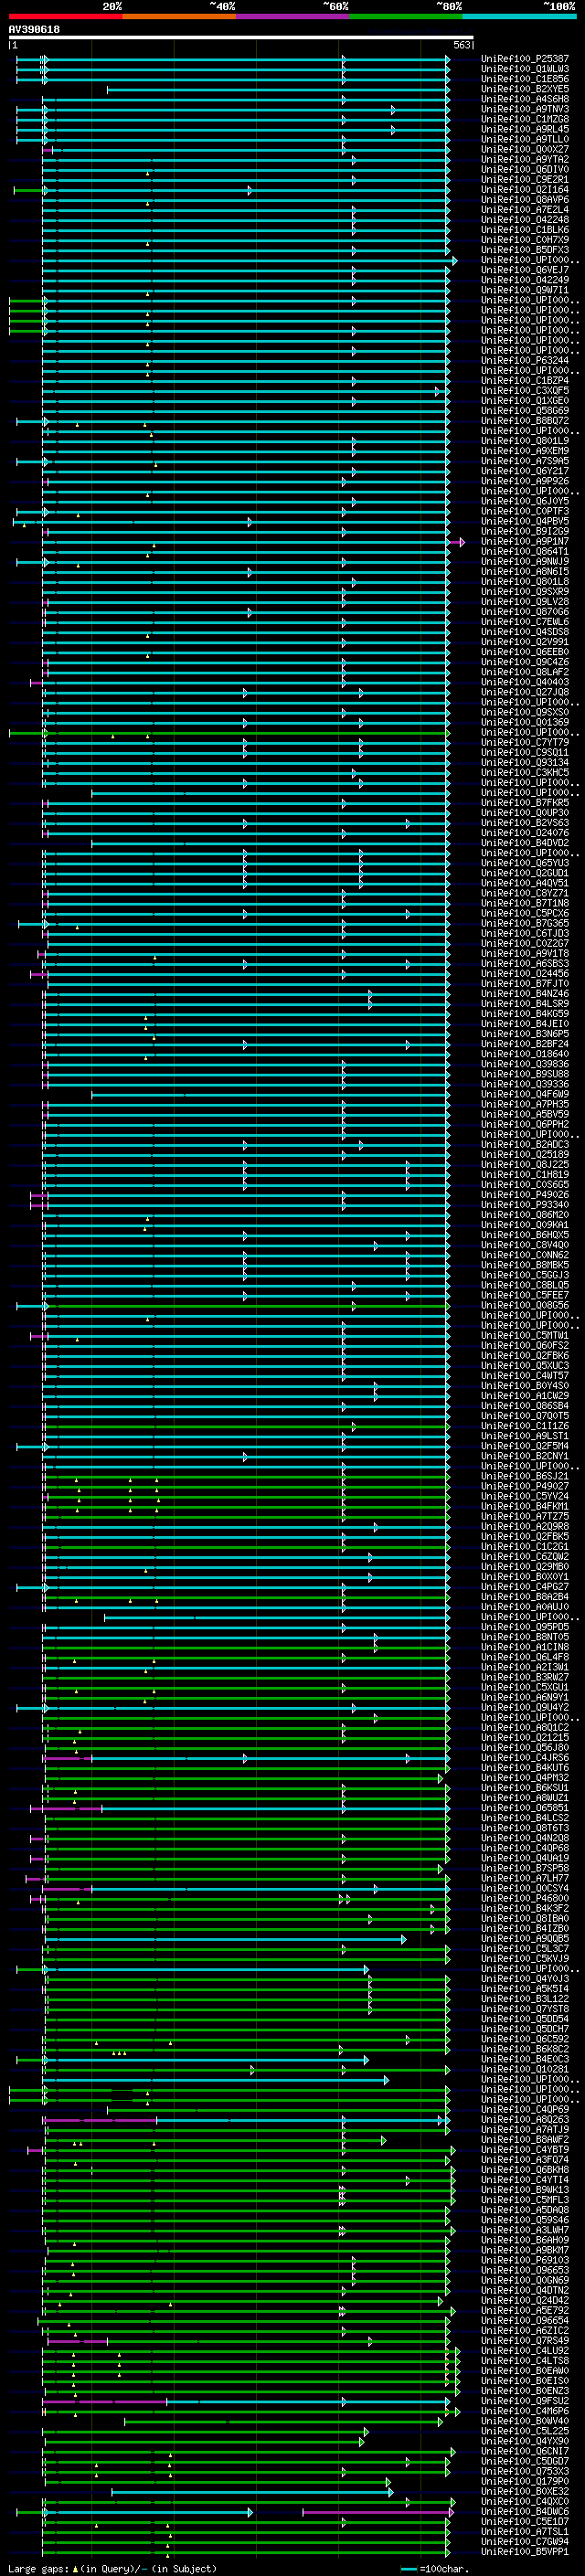The width and height of the screenshot is (585, 2576).
Task: Select the UniRef100_Q2V991 hit
Action: click(525, 642)
